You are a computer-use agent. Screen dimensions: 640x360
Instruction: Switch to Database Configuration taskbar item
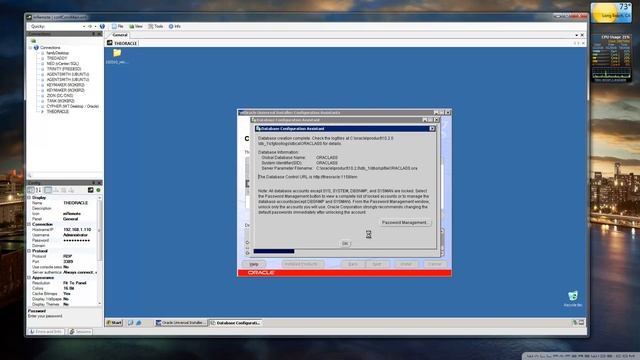click(x=235, y=323)
